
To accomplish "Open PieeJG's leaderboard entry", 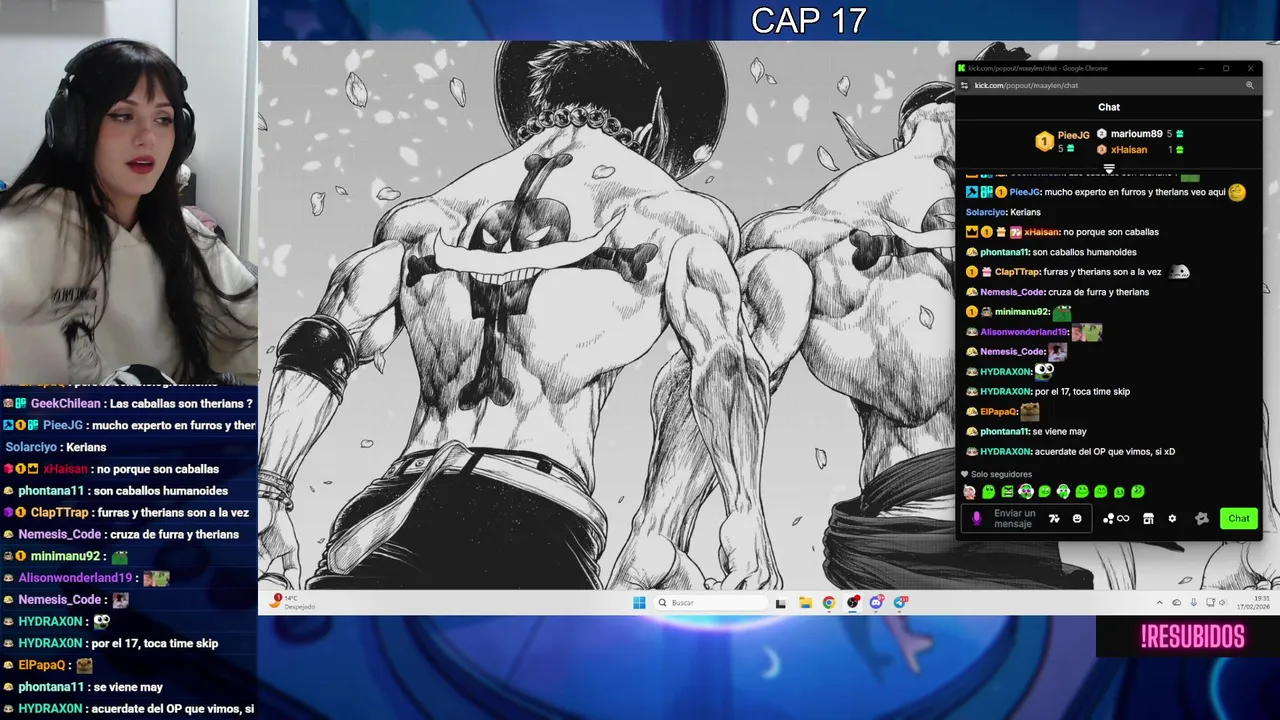I will (x=1064, y=141).
